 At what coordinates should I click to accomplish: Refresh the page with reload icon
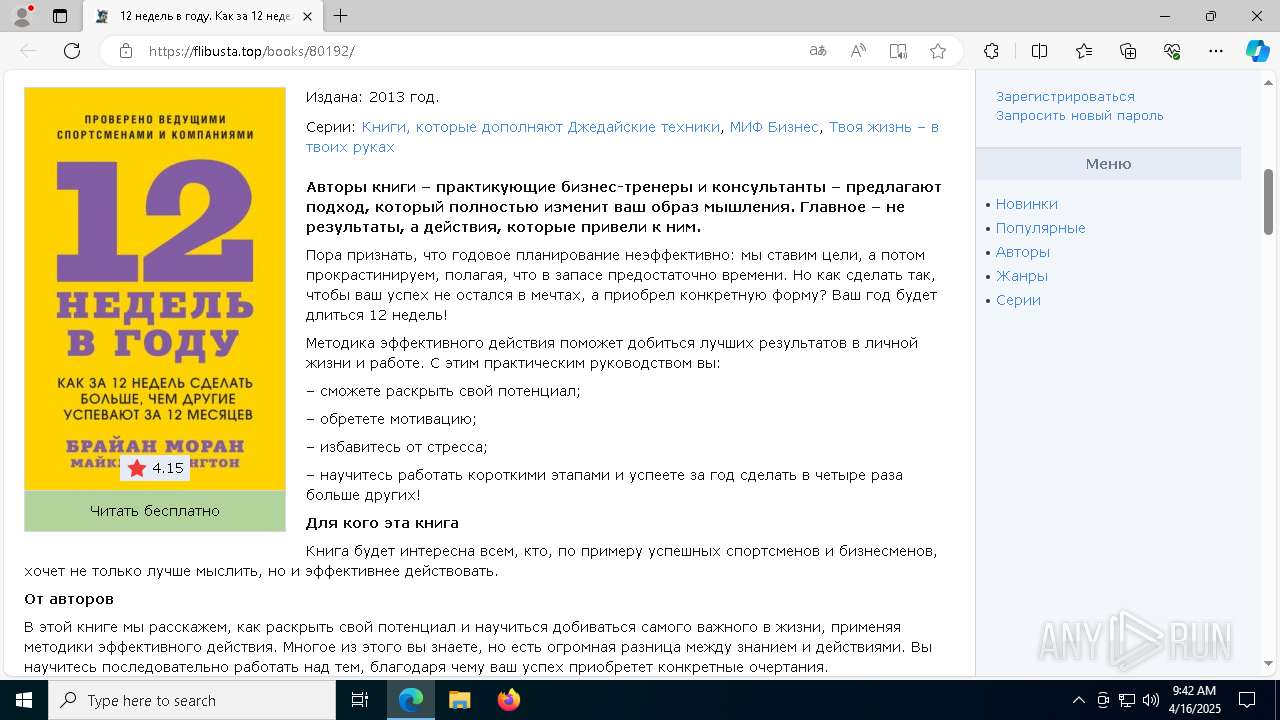[72, 51]
